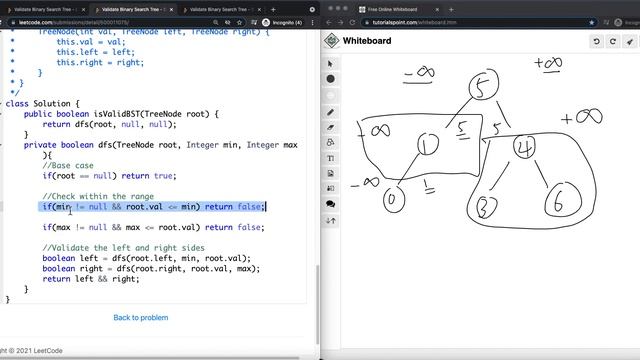Click 'return dfs(root, null, null);' line

[x=109, y=124]
